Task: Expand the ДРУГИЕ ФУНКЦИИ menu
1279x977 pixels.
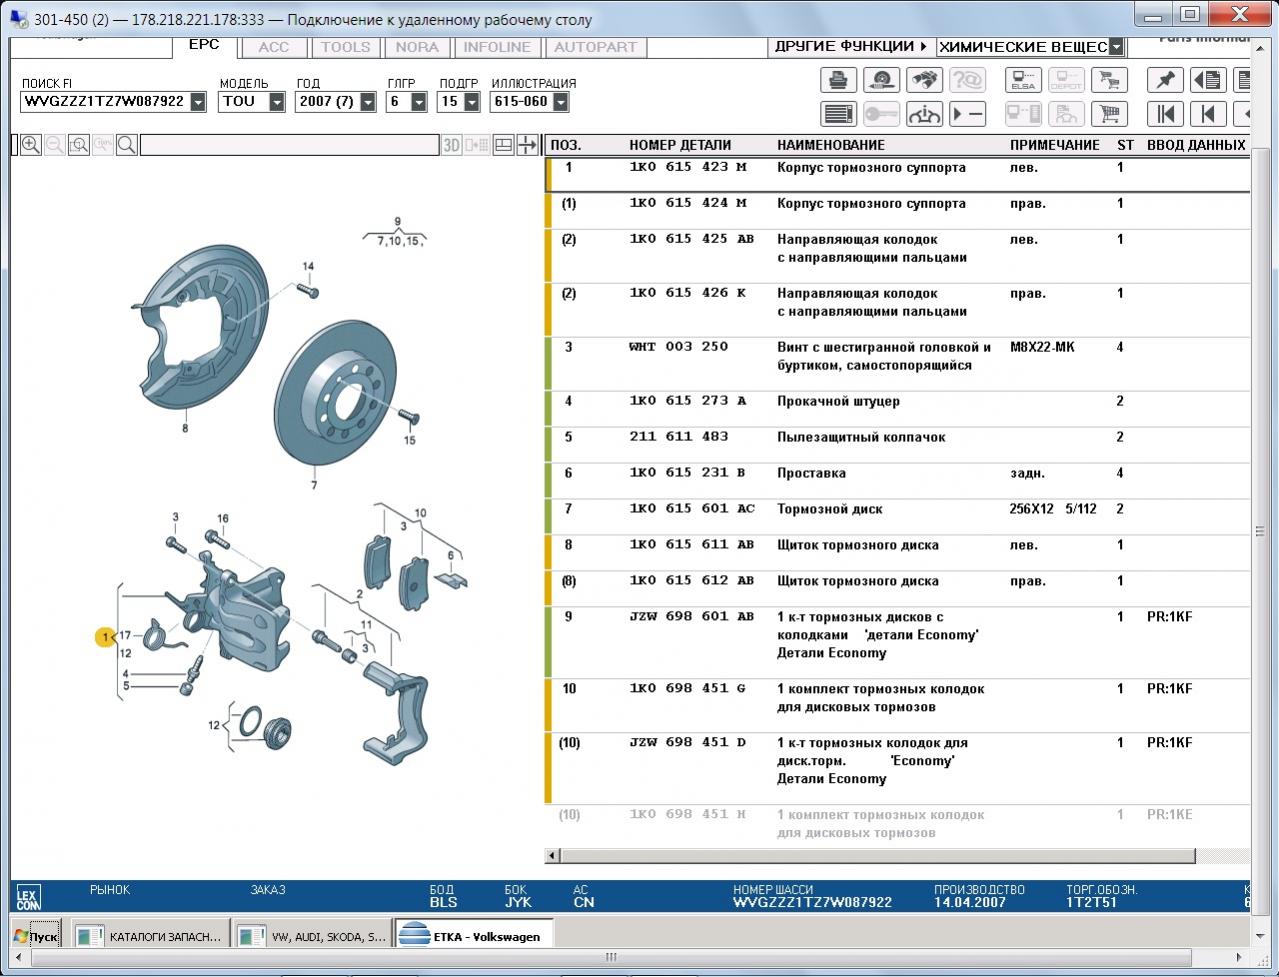Action: click(x=852, y=47)
